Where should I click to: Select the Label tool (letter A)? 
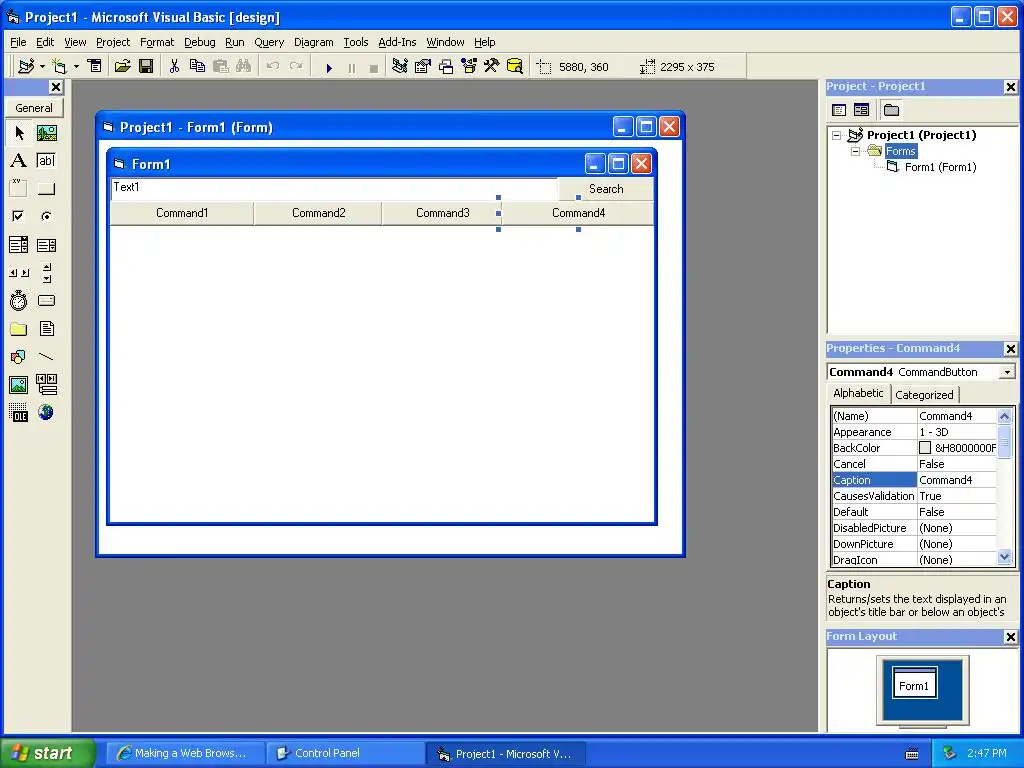click(19, 161)
